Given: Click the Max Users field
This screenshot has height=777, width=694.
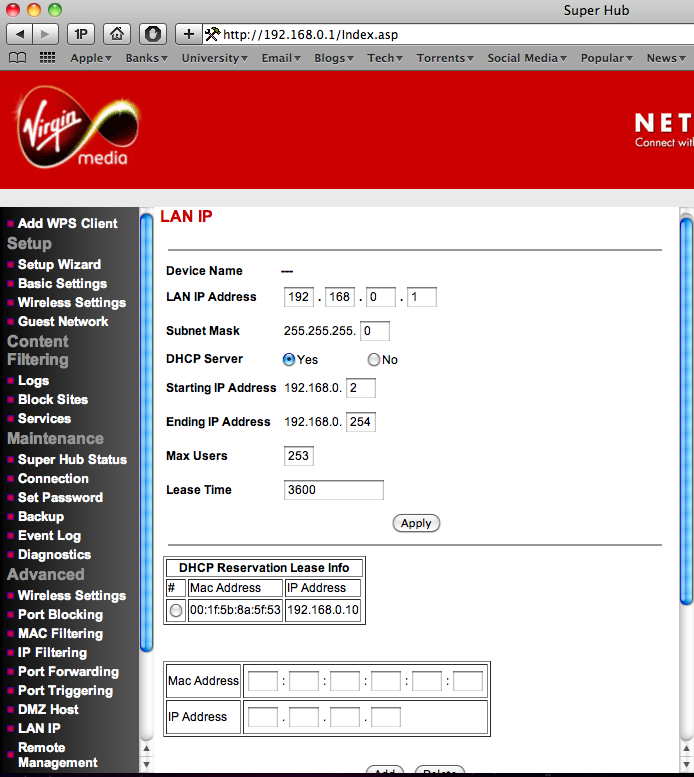Looking at the screenshot, I should click(299, 456).
